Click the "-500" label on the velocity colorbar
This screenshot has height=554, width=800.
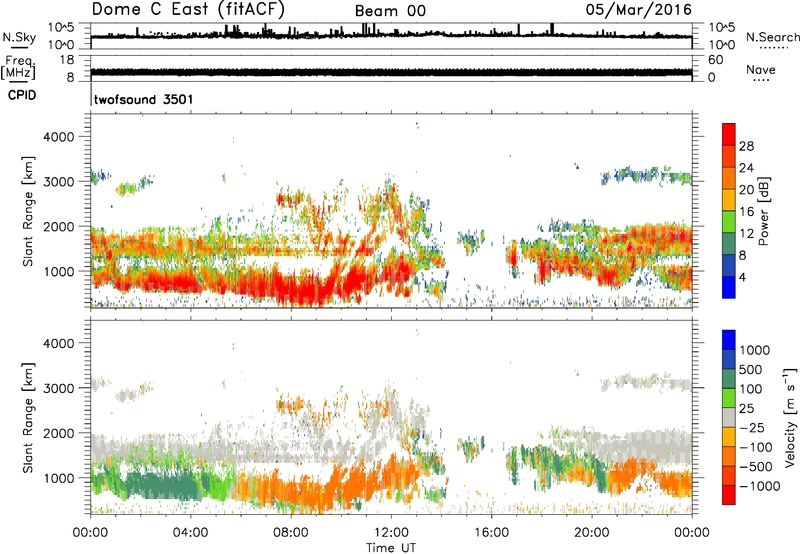coord(755,467)
